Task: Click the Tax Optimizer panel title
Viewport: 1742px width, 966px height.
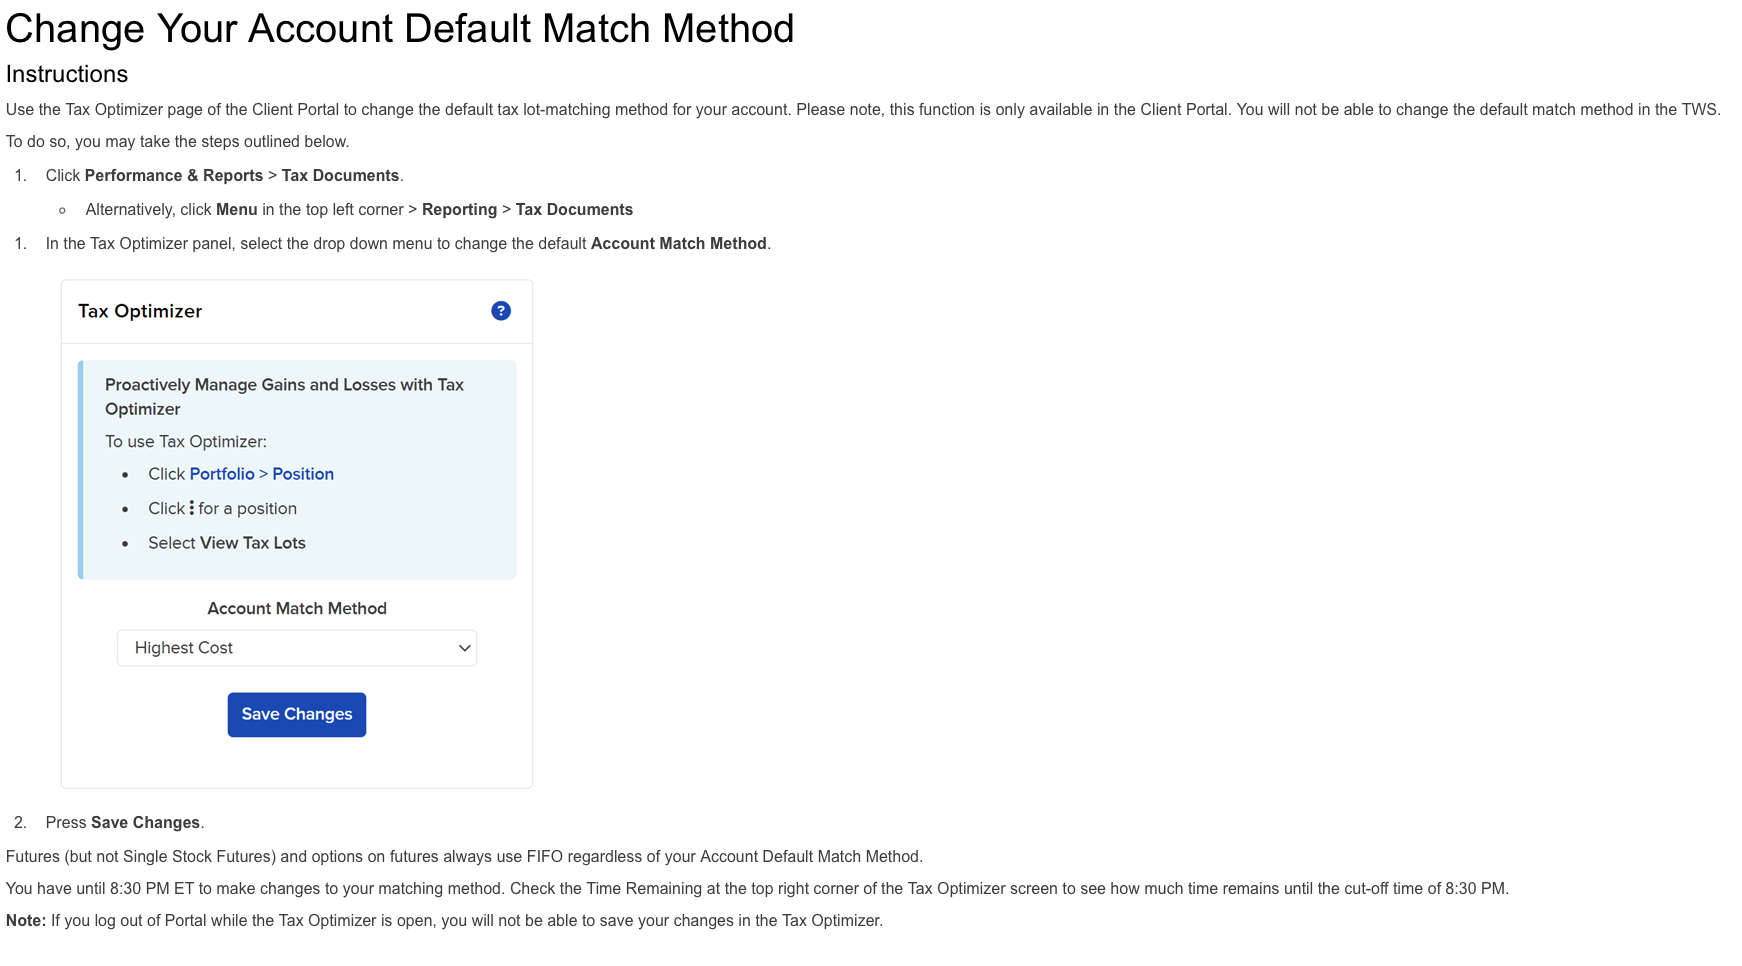Action: (140, 311)
